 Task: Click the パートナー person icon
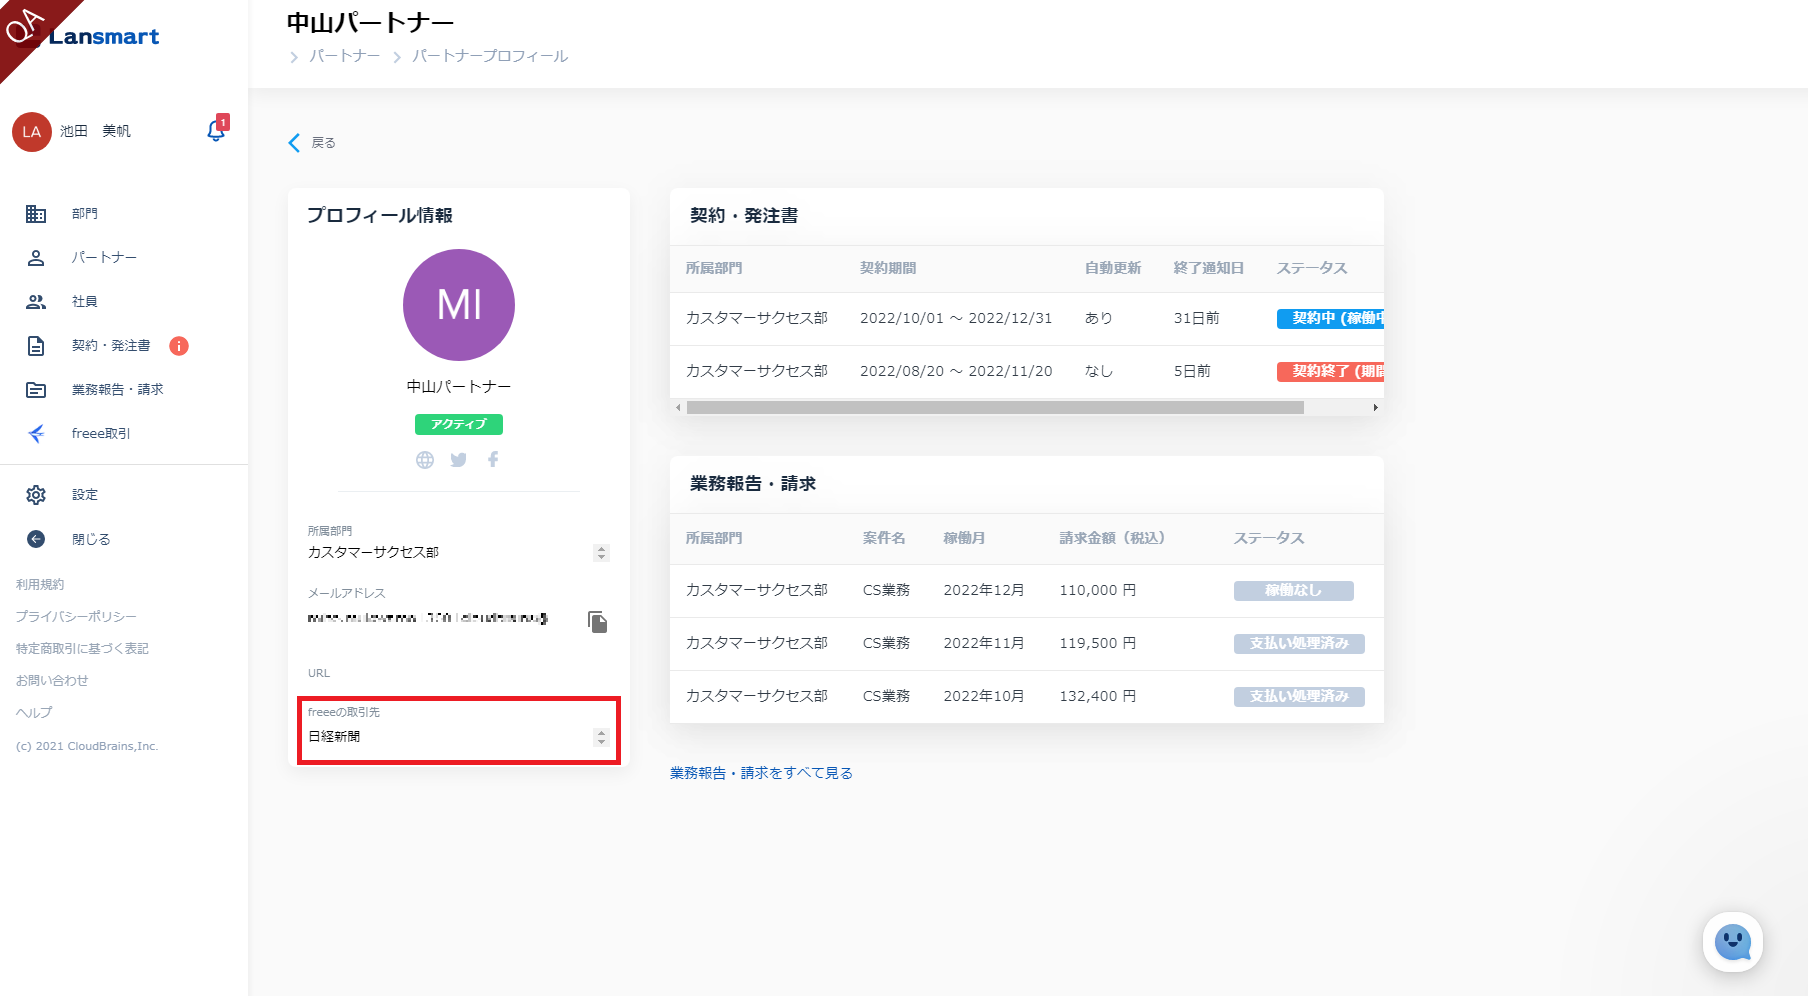point(36,258)
